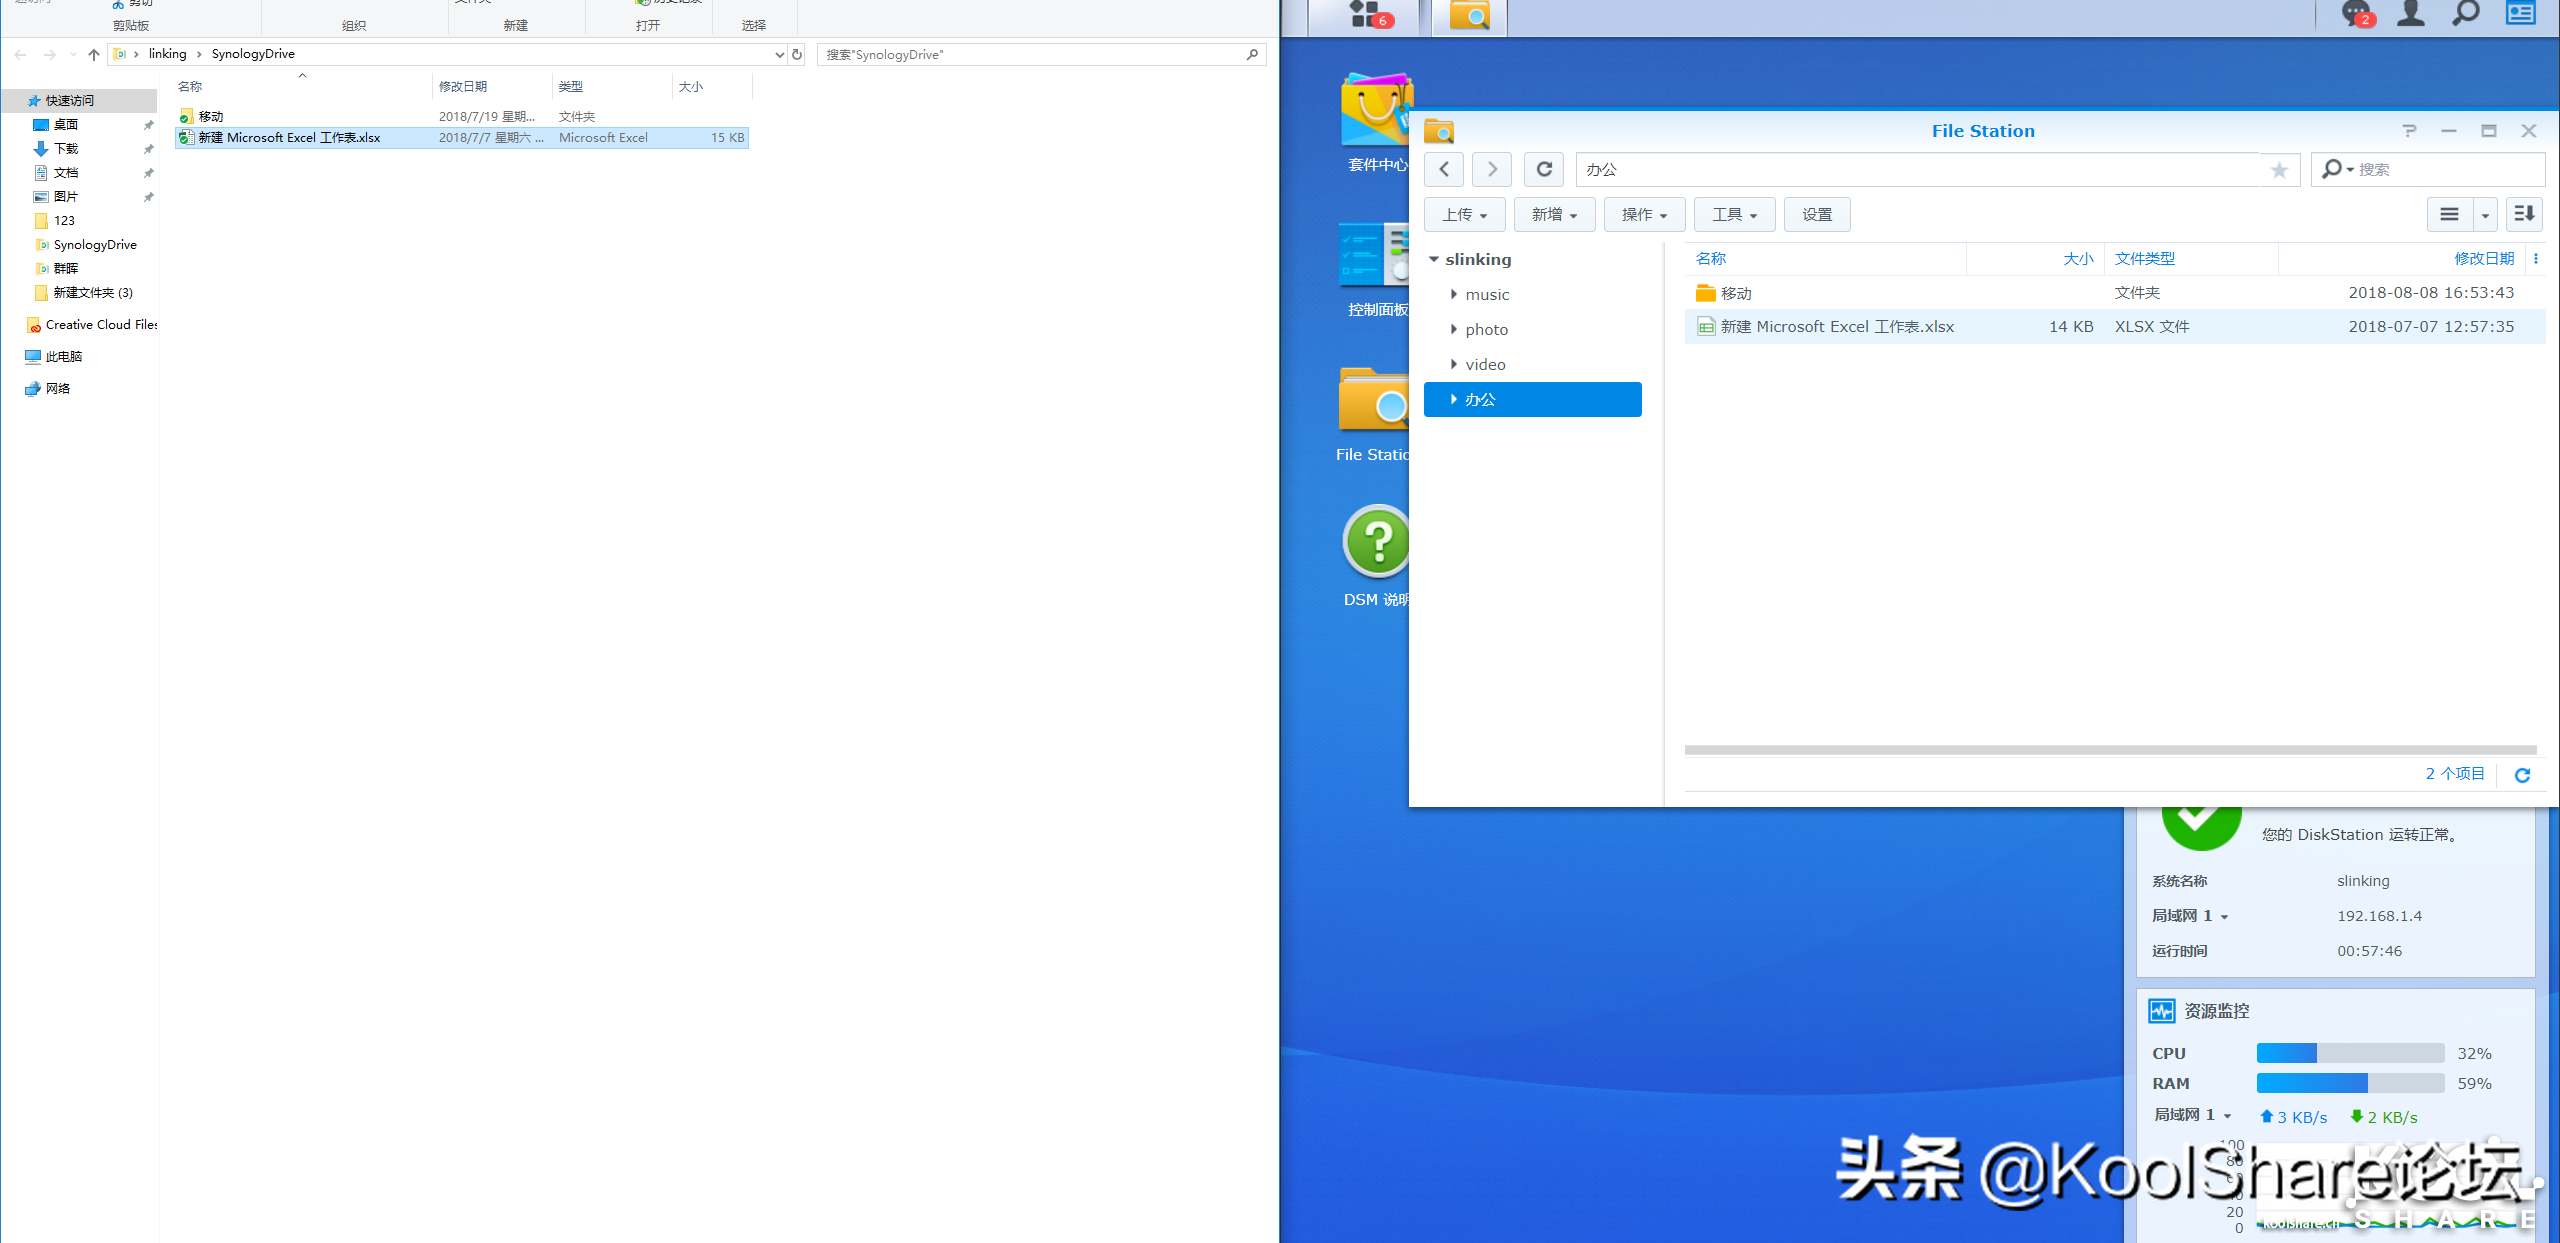Open the 操作 action dropdown

1644,215
